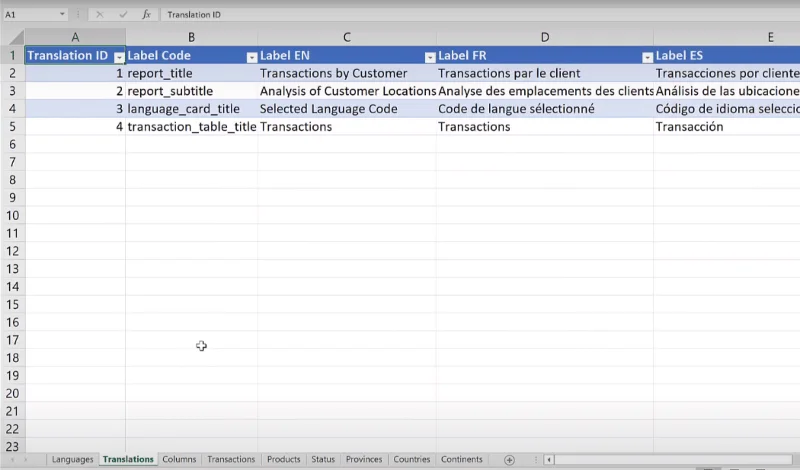Select row 12 header

pos(12,251)
